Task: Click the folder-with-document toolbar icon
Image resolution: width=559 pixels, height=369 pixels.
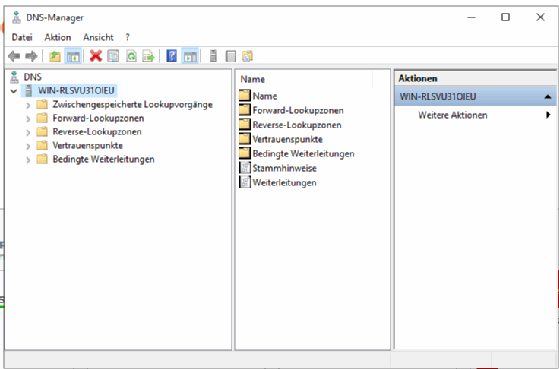Action: 247,56
